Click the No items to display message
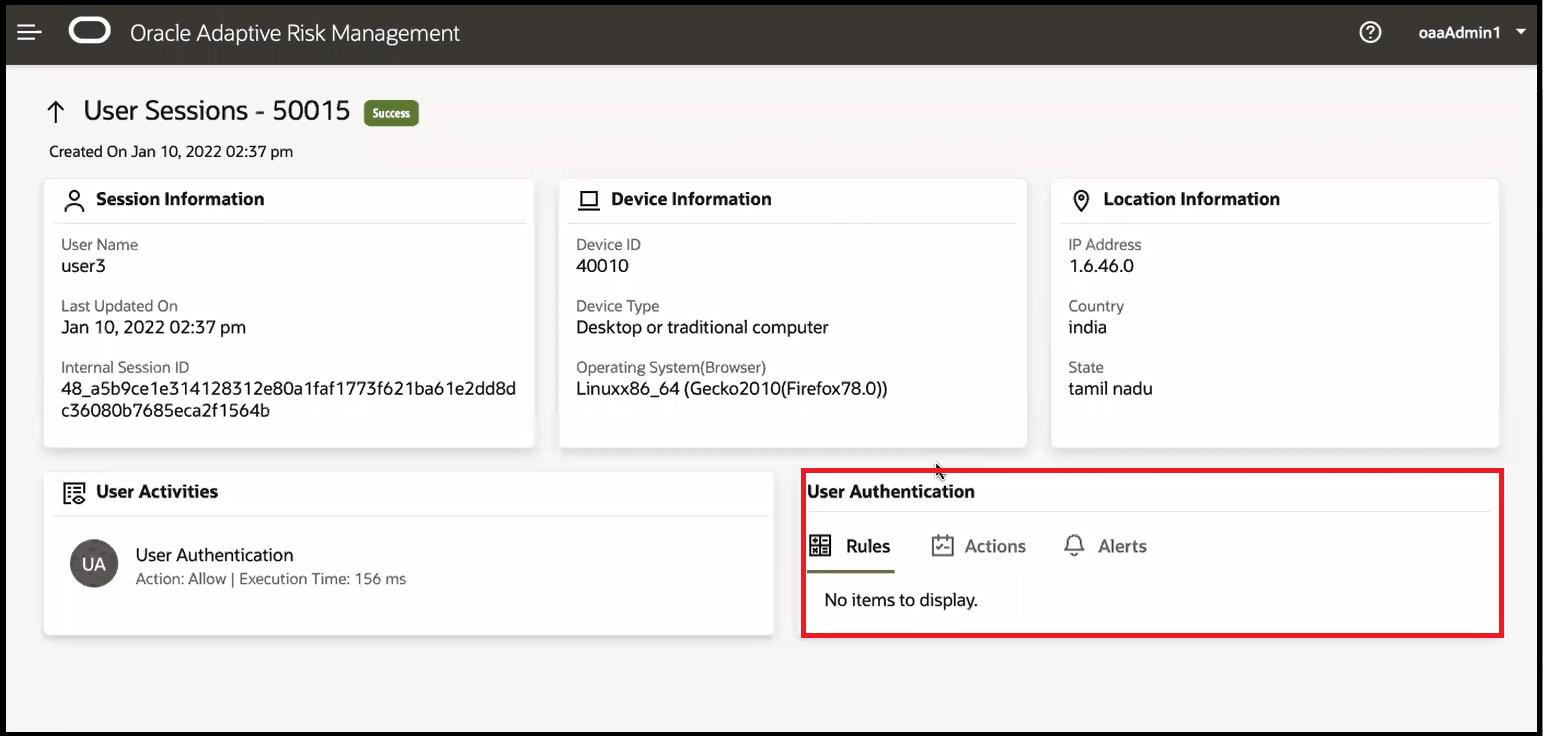The height and width of the screenshot is (736, 1543). 900,600
